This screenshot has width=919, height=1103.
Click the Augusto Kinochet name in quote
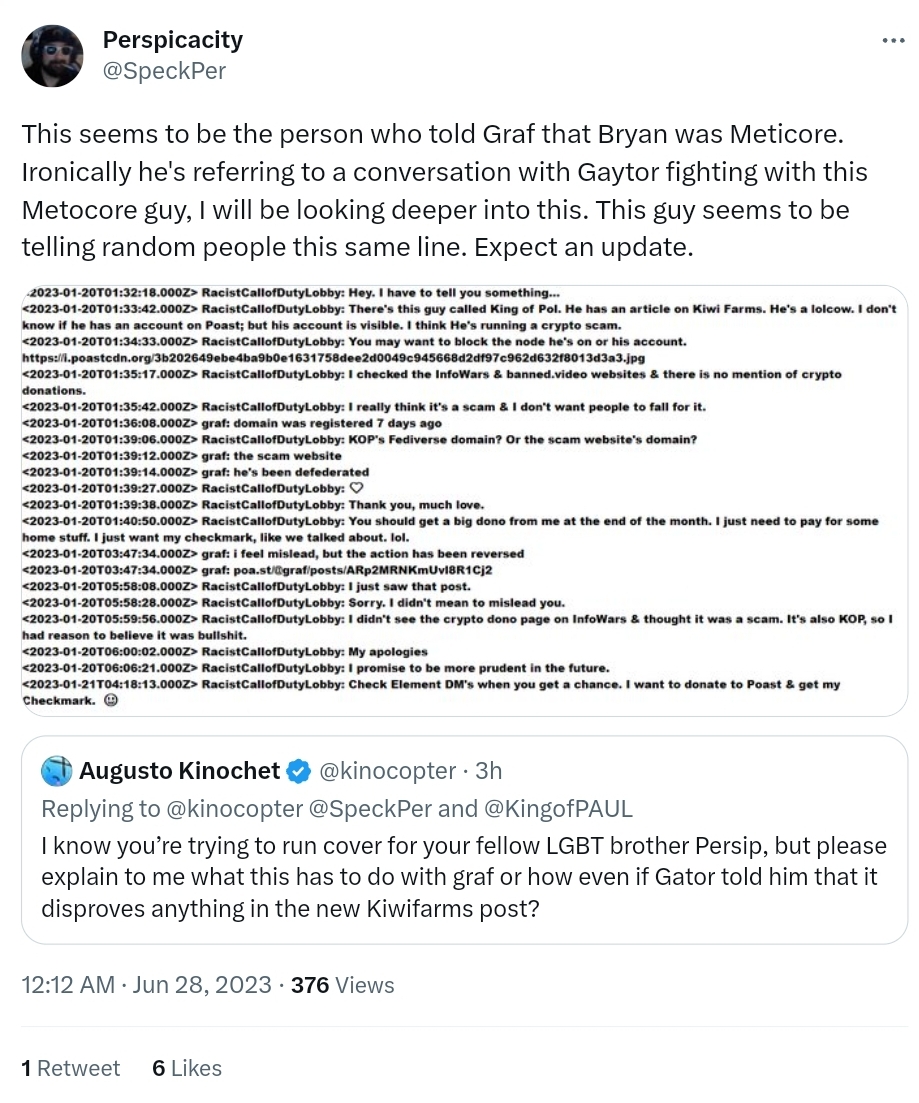[x=179, y=771]
